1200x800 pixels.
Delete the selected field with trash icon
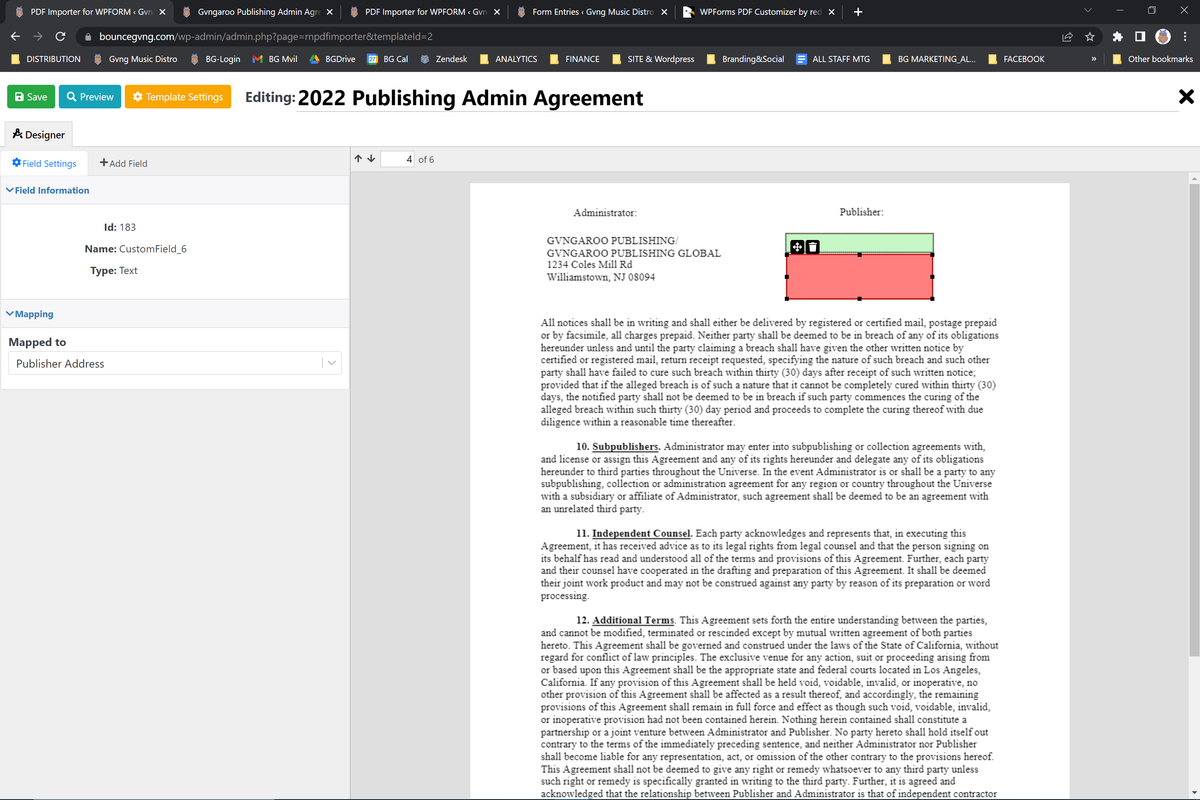(813, 247)
